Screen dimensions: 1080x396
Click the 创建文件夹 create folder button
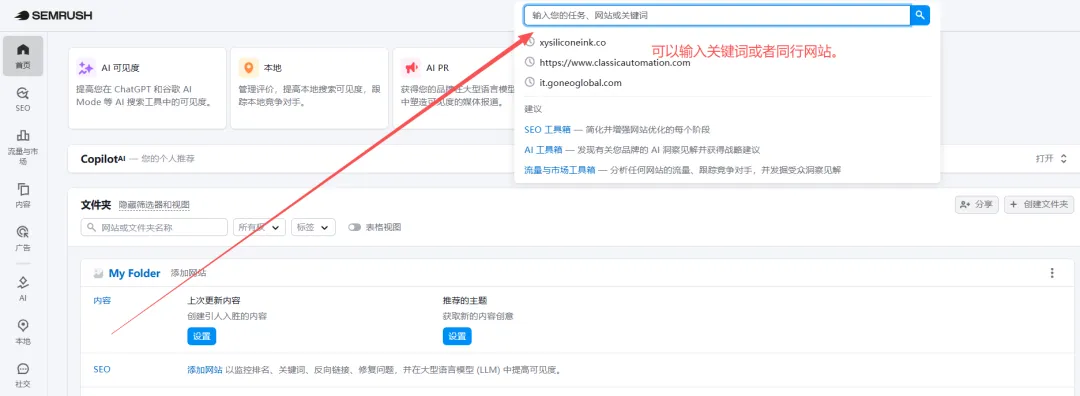(x=1039, y=205)
